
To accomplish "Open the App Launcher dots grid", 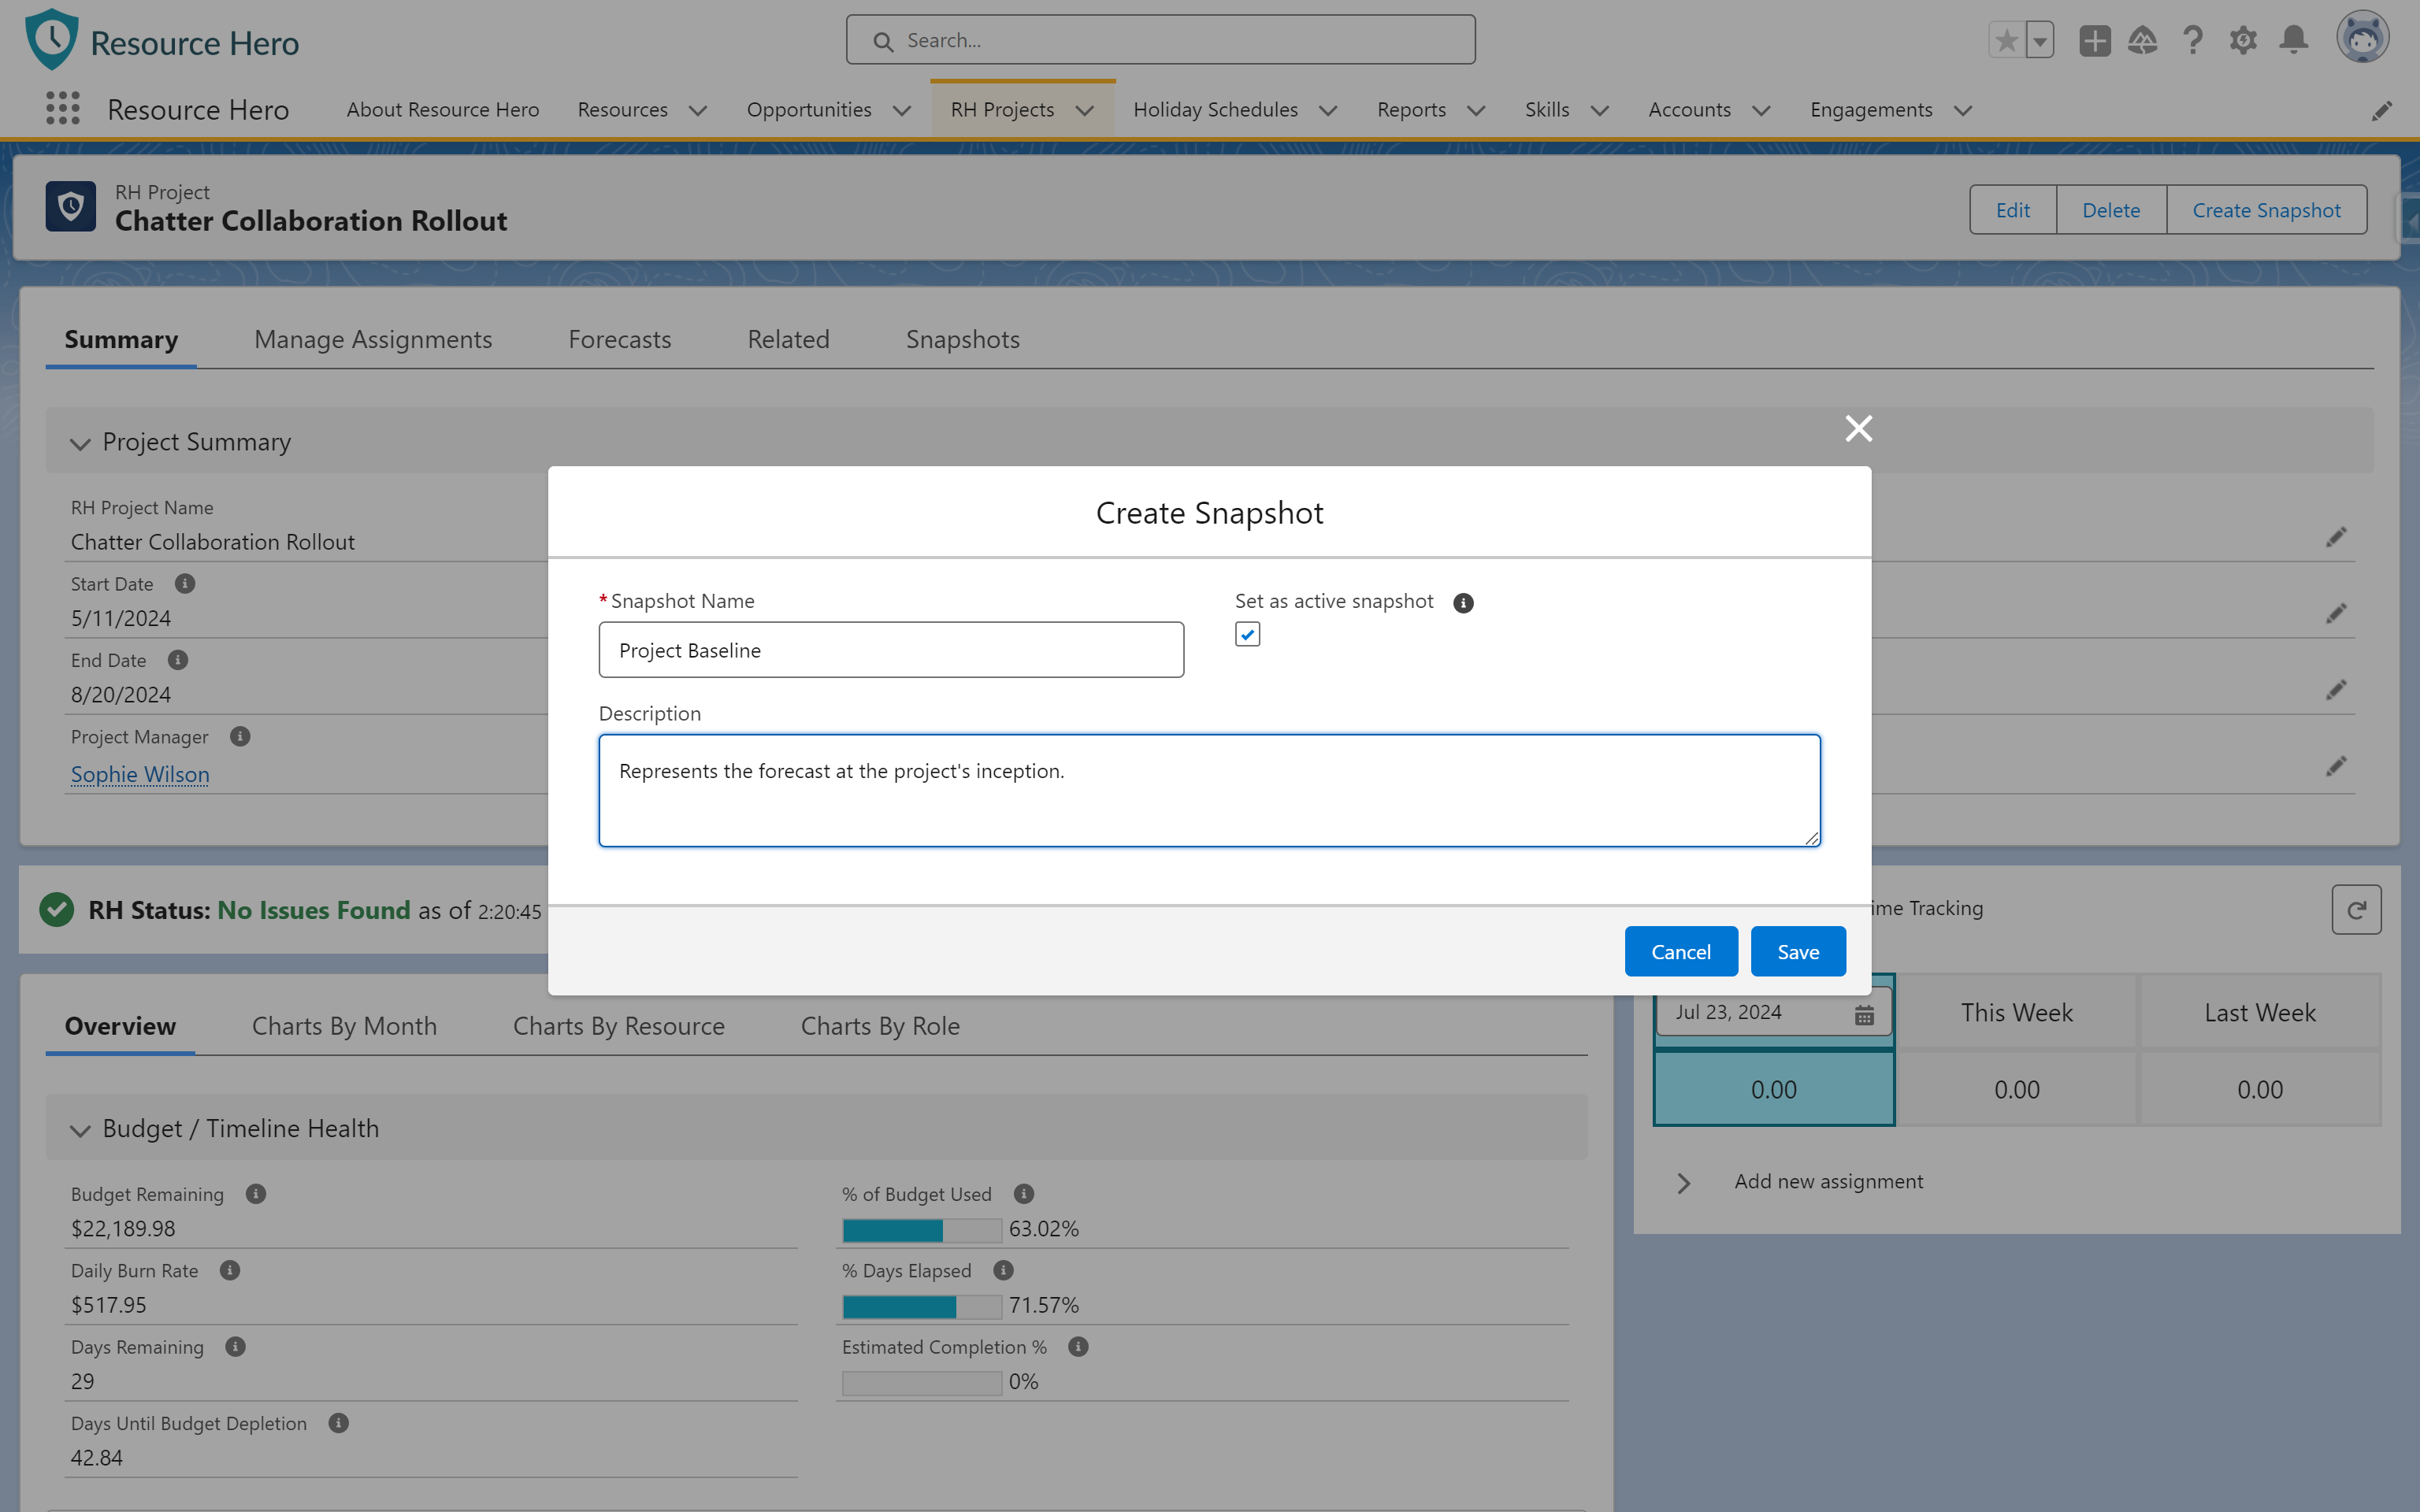I will coord(63,109).
